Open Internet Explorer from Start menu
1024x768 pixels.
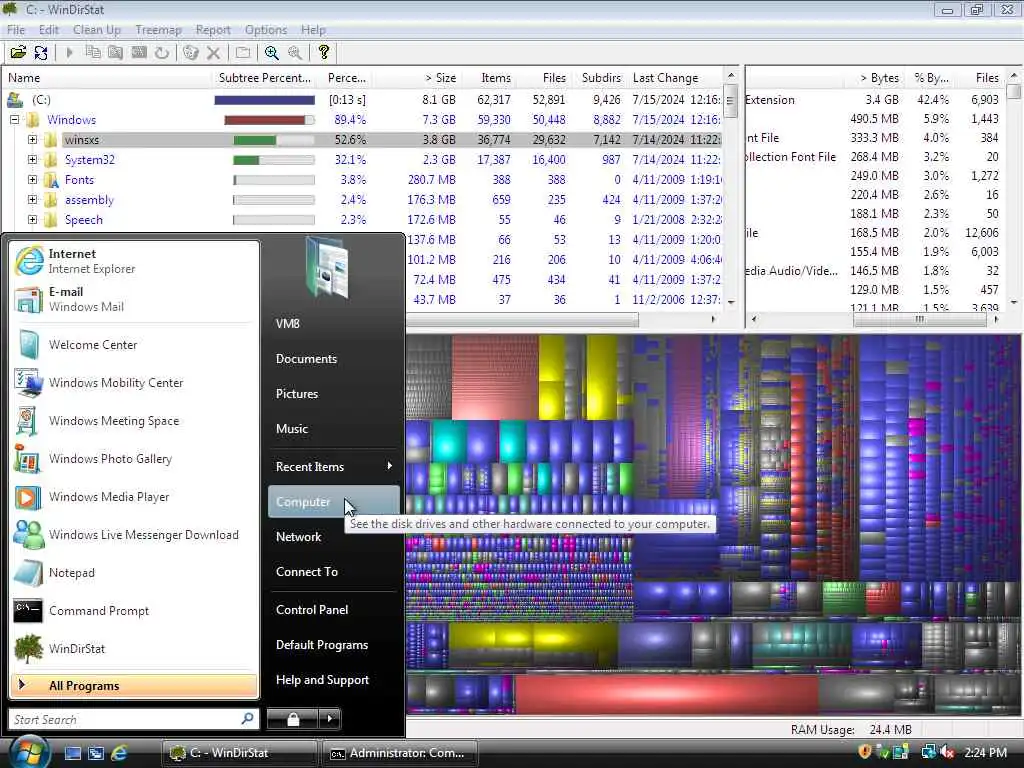[134, 261]
